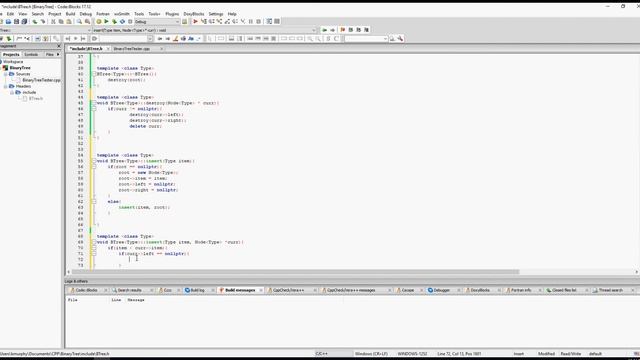Image resolution: width=640 pixels, height=360 pixels.
Task: Cut selection with the scissors icon
Action: [x=53, y=22]
